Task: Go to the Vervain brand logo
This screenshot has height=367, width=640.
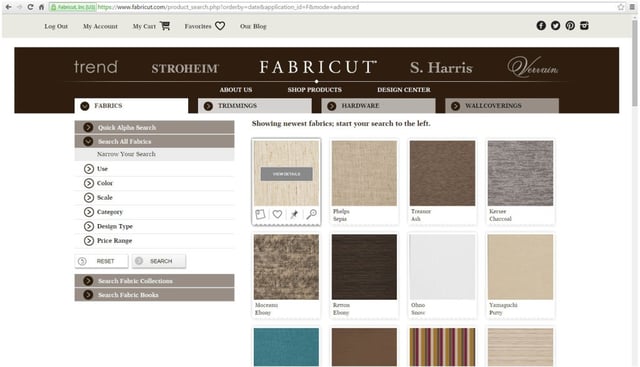Action: [533, 67]
